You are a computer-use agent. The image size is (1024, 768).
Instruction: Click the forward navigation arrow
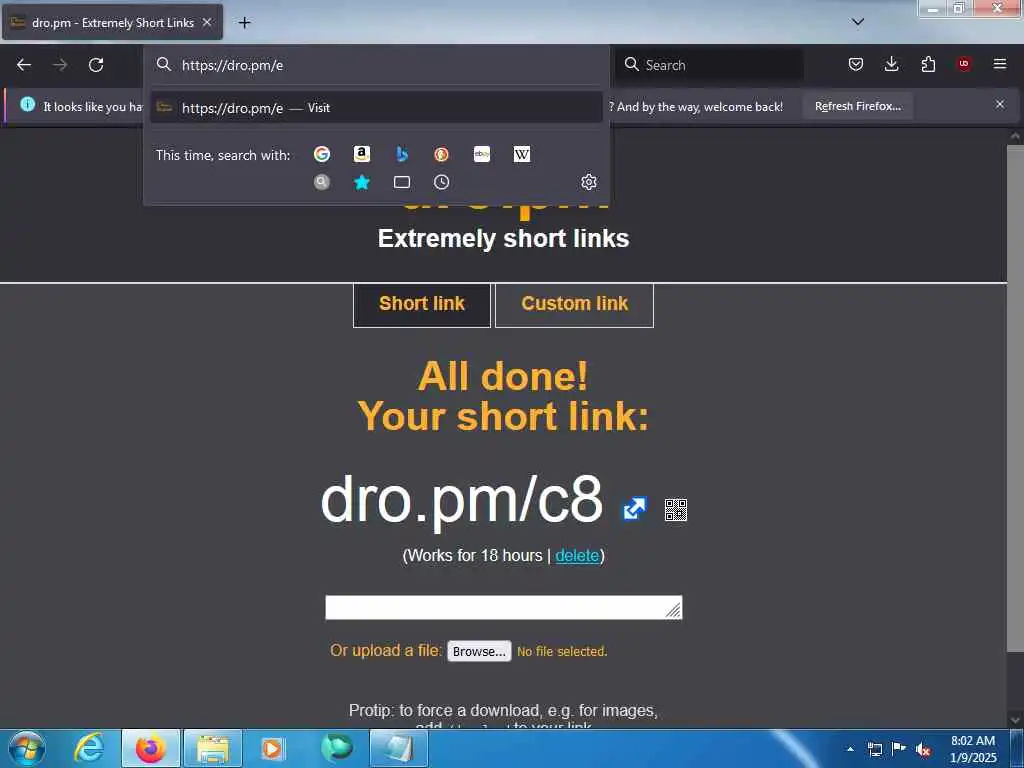[x=60, y=65]
